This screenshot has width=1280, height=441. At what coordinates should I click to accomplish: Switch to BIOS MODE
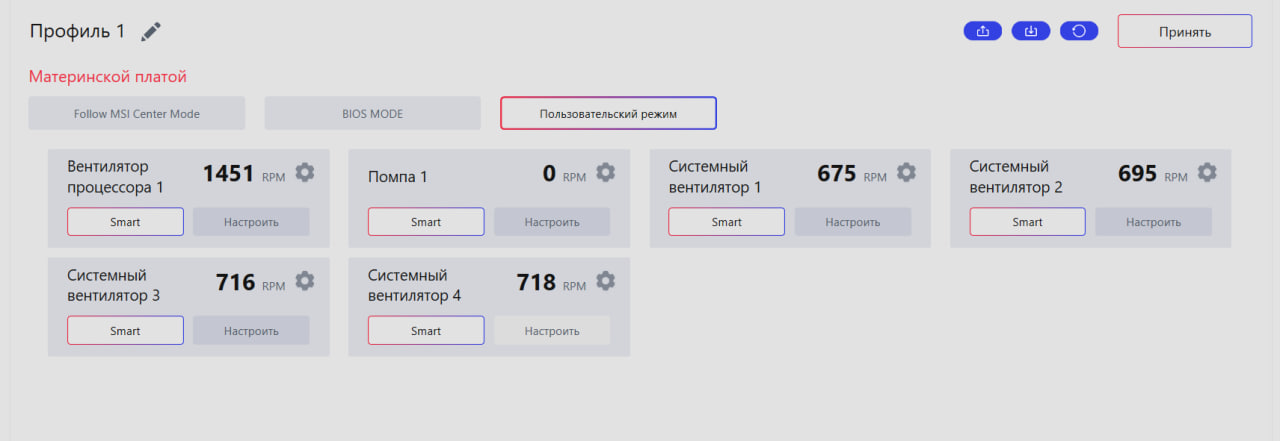tap(373, 113)
